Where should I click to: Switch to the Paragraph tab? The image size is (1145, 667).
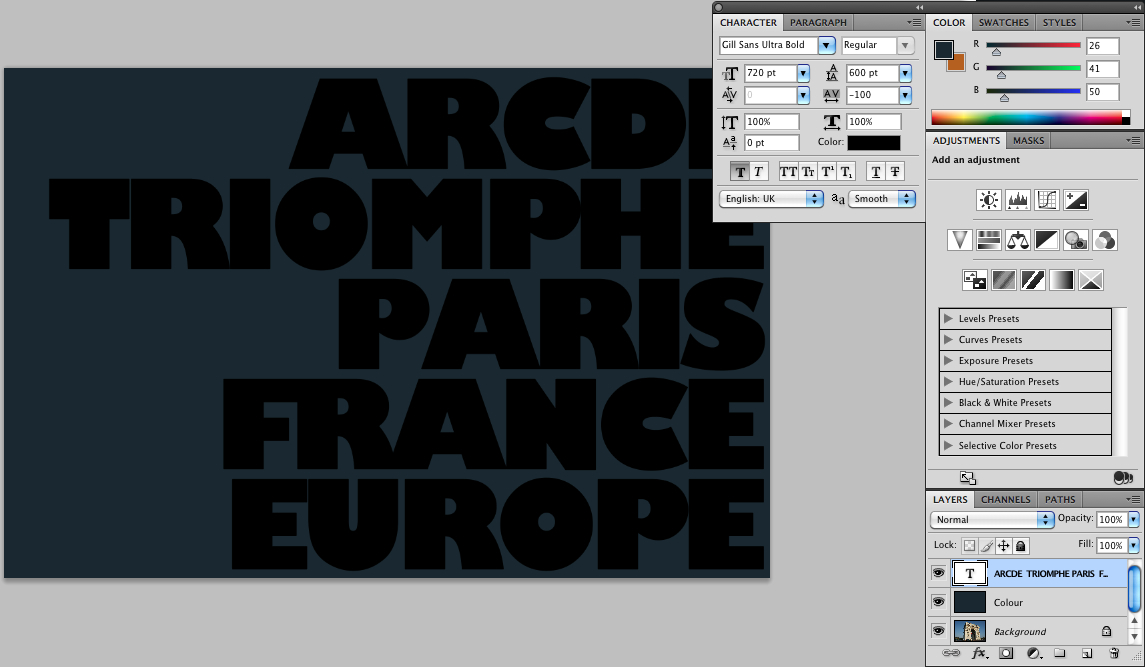(818, 23)
